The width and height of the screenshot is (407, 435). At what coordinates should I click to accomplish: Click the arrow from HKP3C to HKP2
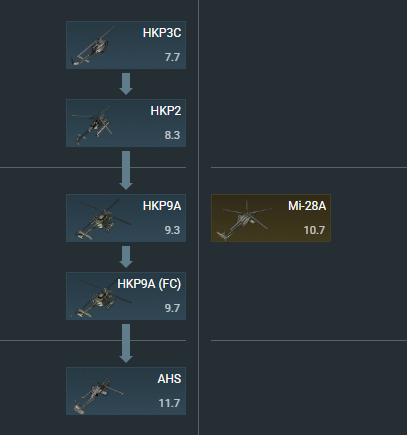click(x=126, y=84)
